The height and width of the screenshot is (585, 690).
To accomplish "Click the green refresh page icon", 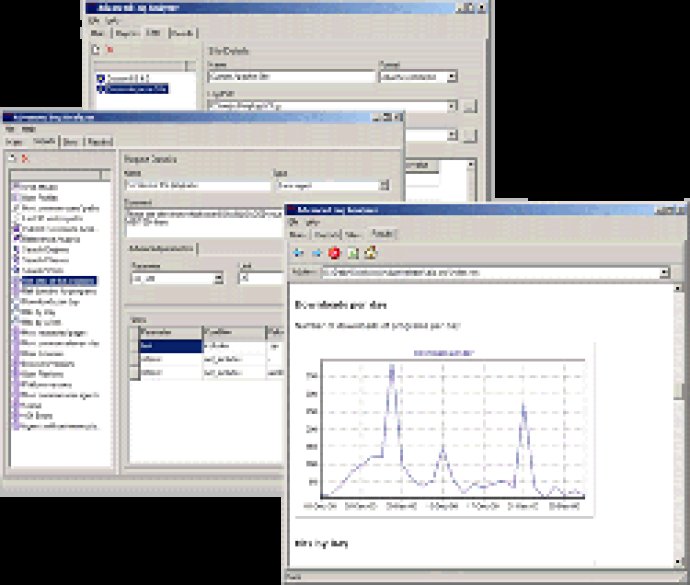I will [x=353, y=253].
